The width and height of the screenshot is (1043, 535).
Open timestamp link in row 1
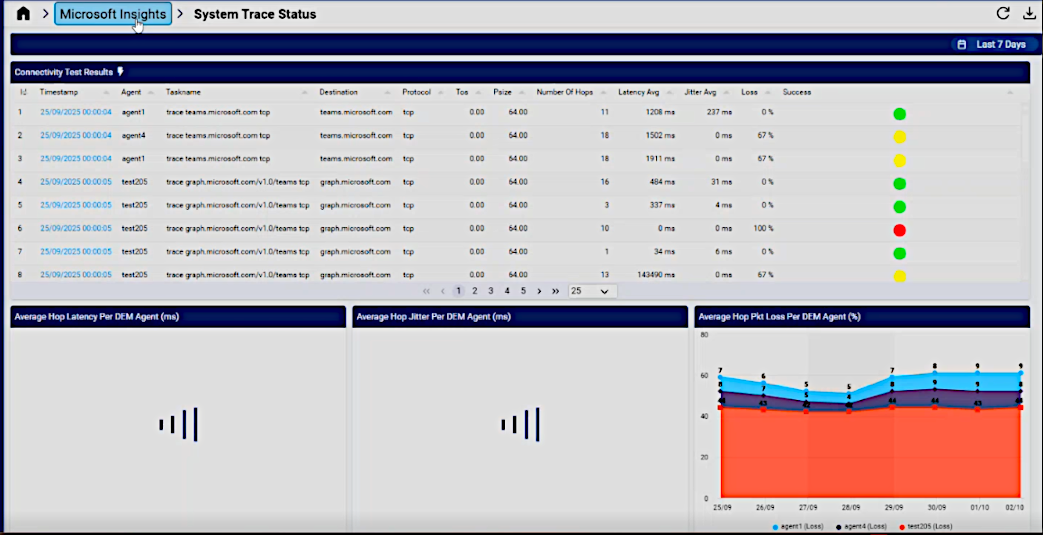(x=76, y=112)
